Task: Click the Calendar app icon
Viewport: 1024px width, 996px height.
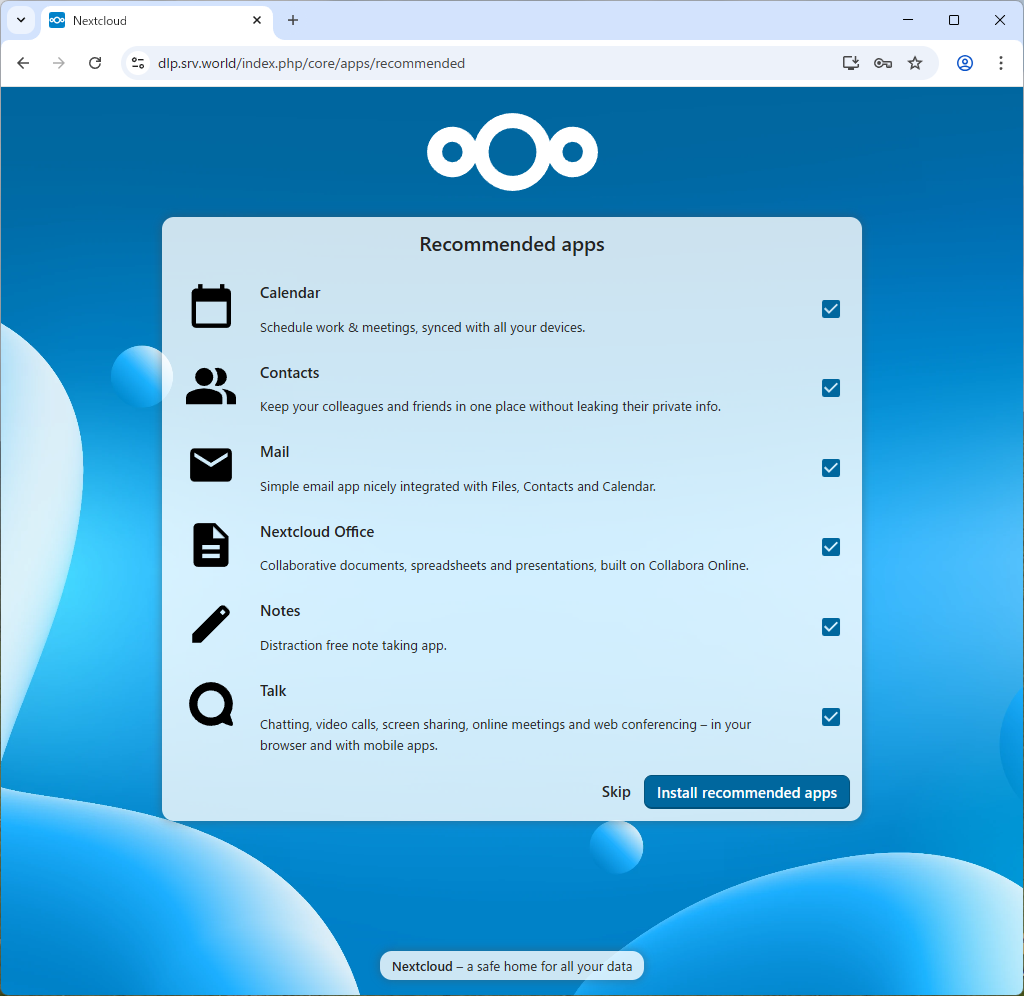Action: click(211, 306)
